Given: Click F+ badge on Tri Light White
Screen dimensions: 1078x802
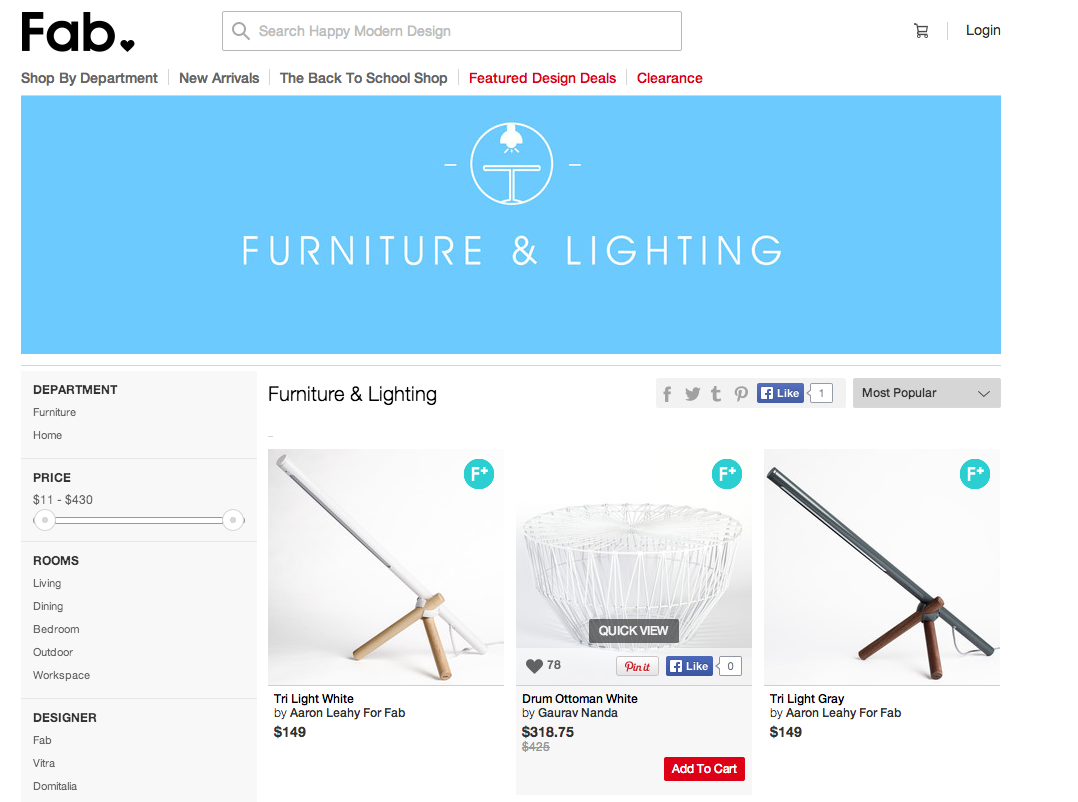Looking at the screenshot, I should click(x=479, y=474).
